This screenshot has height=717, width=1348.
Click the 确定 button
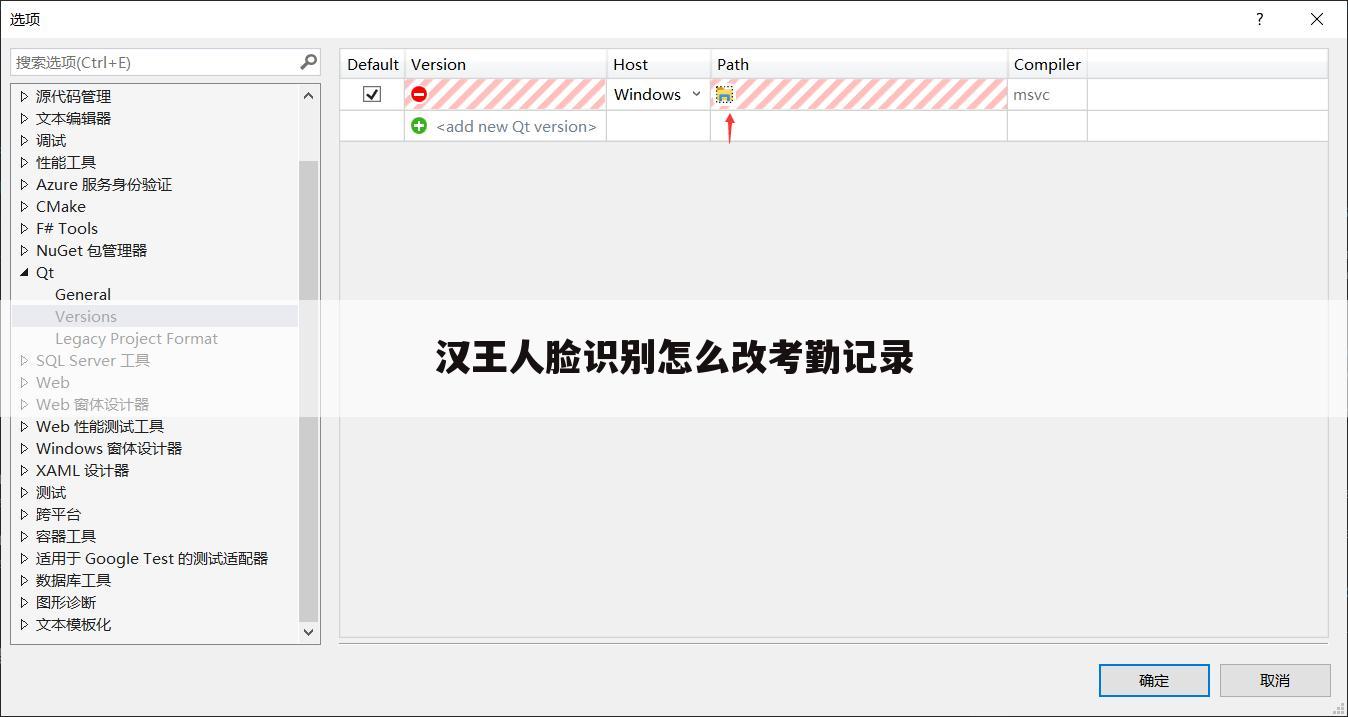[x=1154, y=680]
